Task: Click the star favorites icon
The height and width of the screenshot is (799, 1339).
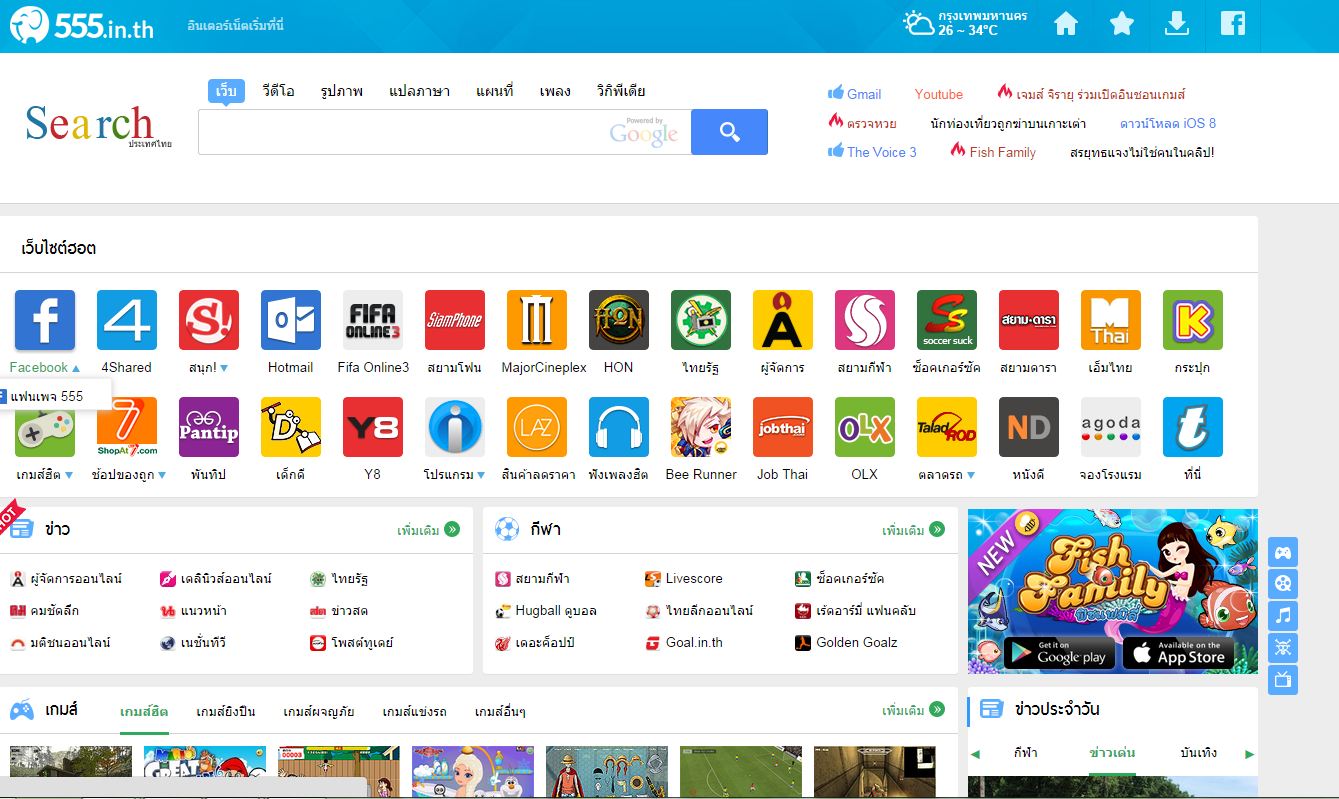Action: coord(1122,24)
